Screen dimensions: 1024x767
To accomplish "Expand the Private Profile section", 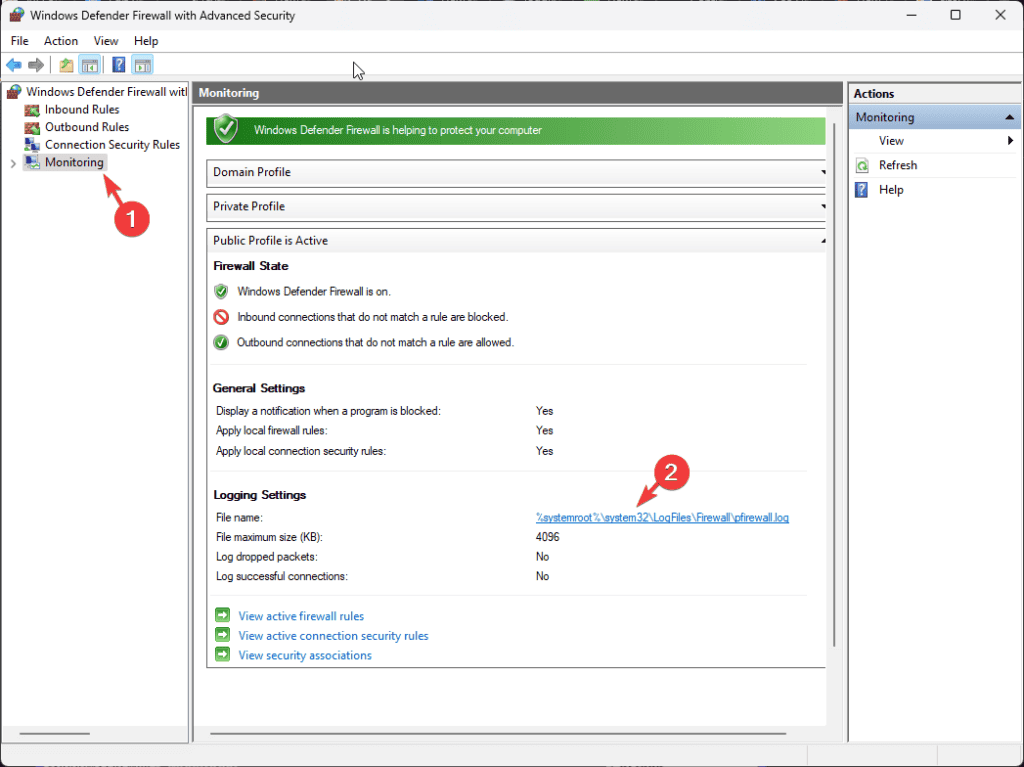I will [822, 206].
